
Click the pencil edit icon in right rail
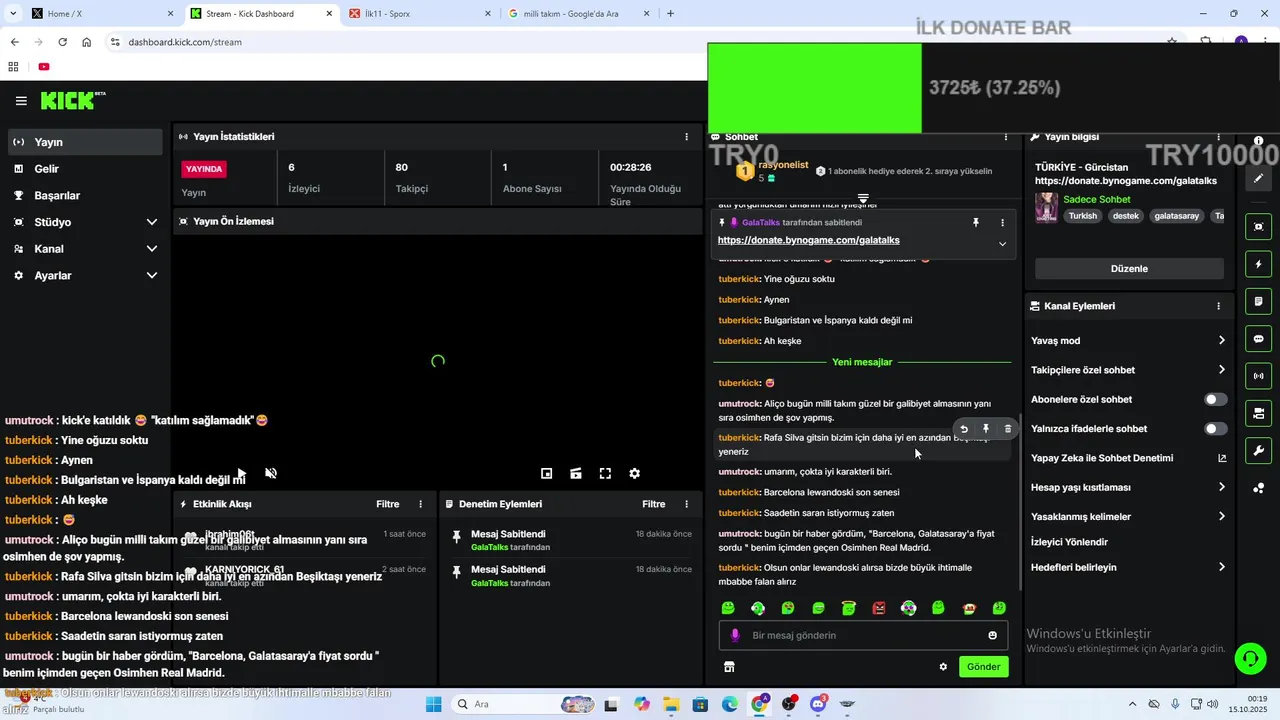coord(1259,178)
